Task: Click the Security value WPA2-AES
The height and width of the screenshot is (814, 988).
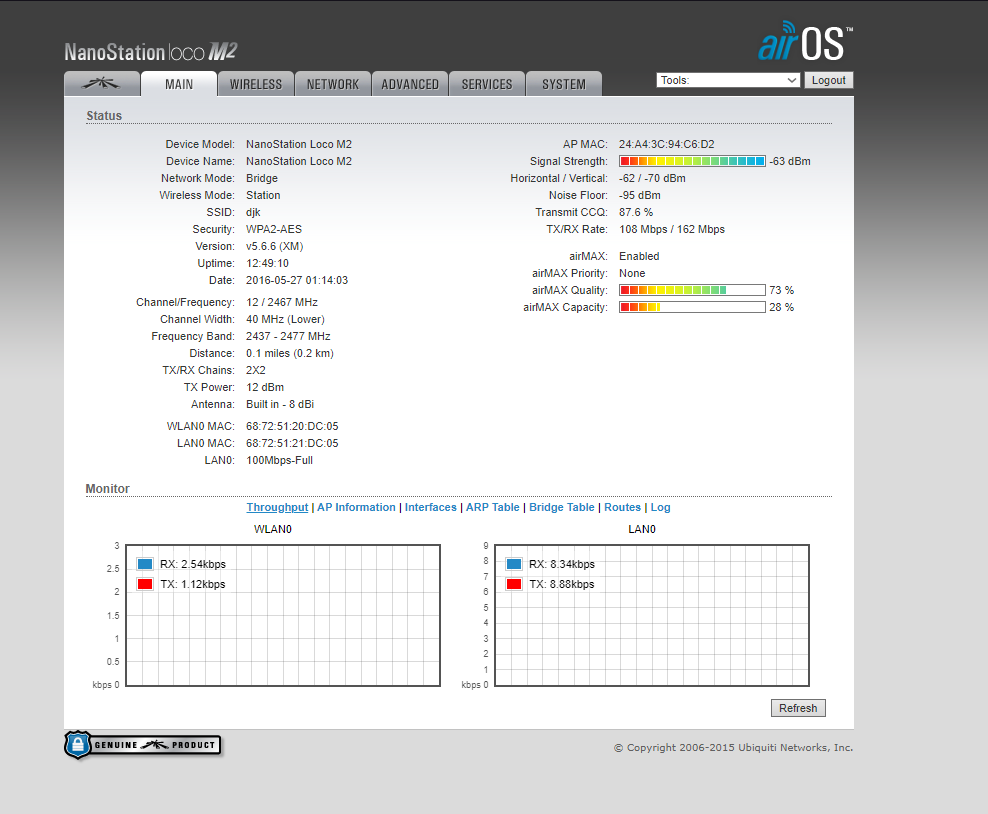Action: click(x=274, y=229)
